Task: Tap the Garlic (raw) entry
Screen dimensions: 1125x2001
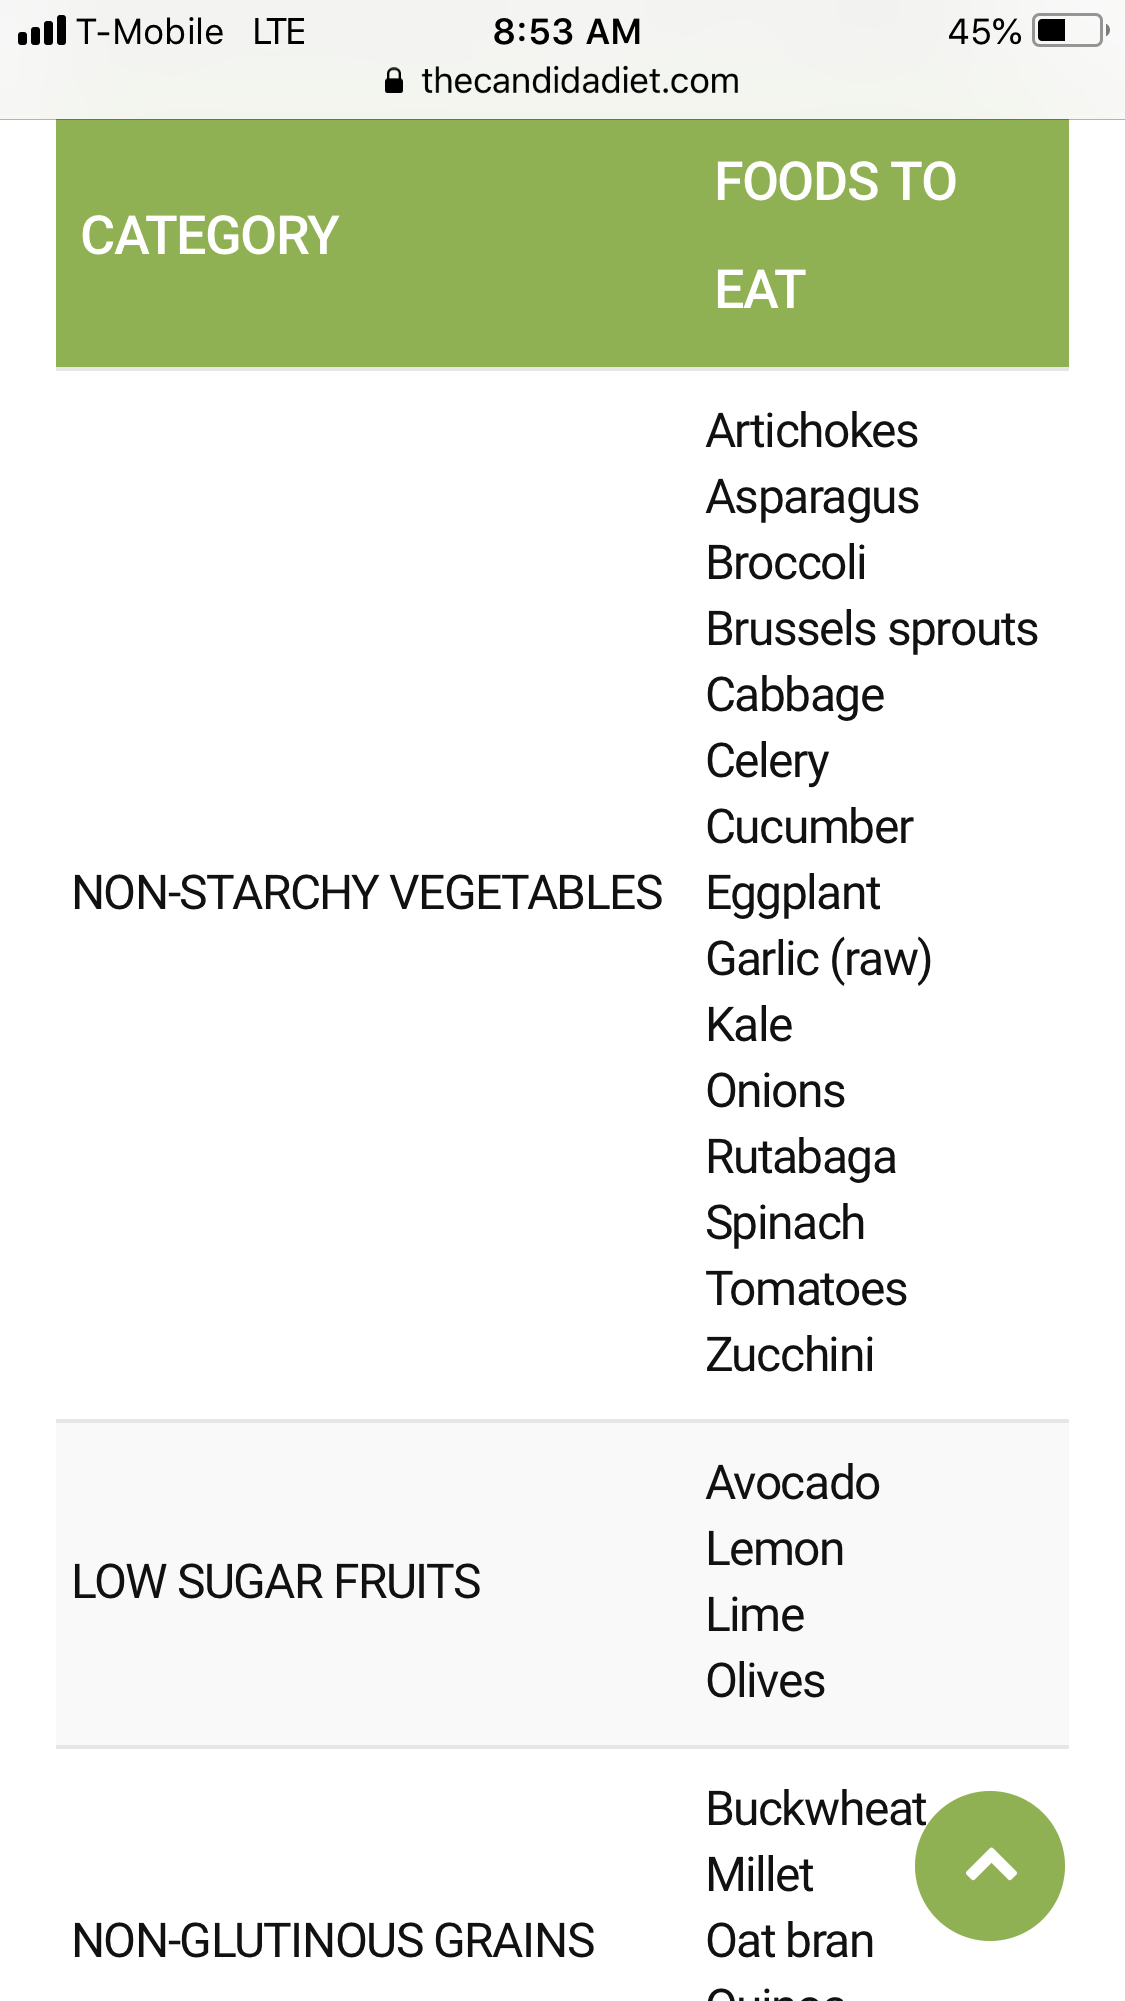Action: tap(819, 959)
